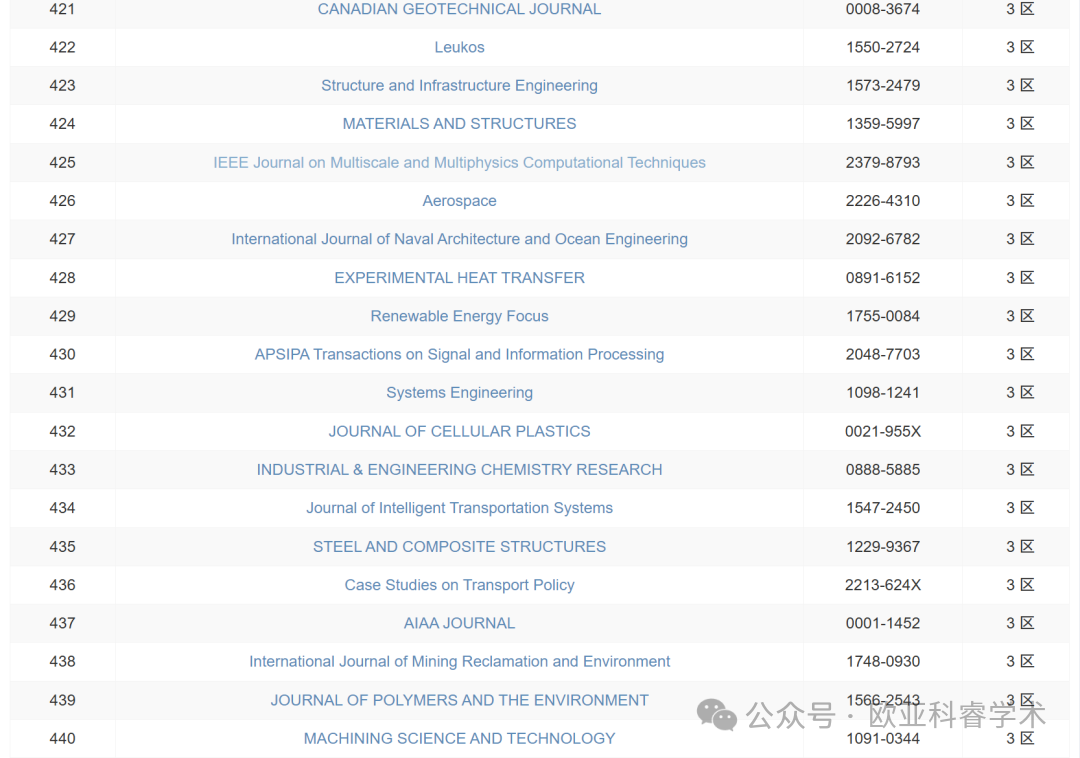The height and width of the screenshot is (758, 1080).
Task: Click row number 436
Action: [x=62, y=585]
